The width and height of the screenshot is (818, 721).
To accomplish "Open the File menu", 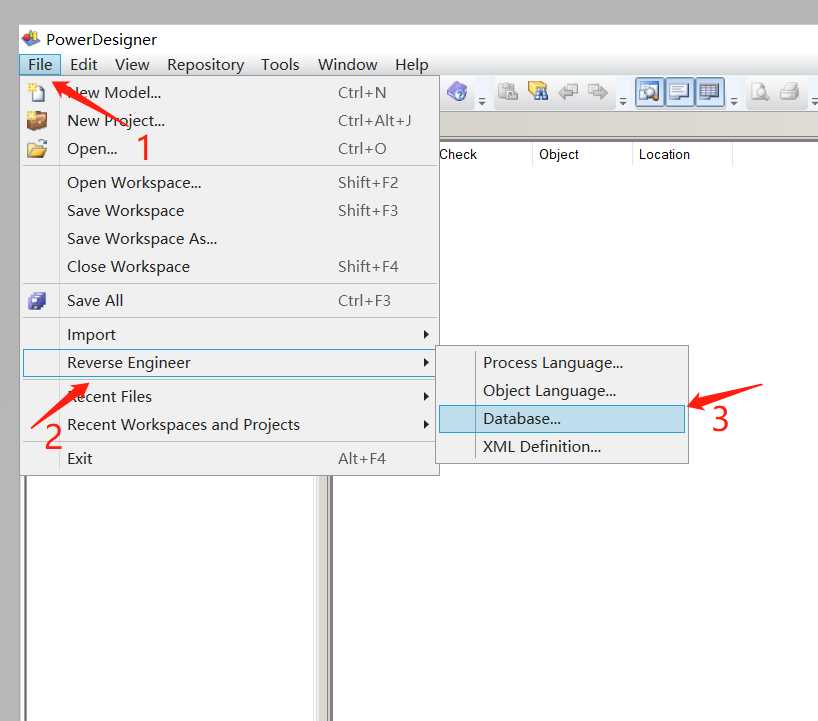I will pos(40,65).
